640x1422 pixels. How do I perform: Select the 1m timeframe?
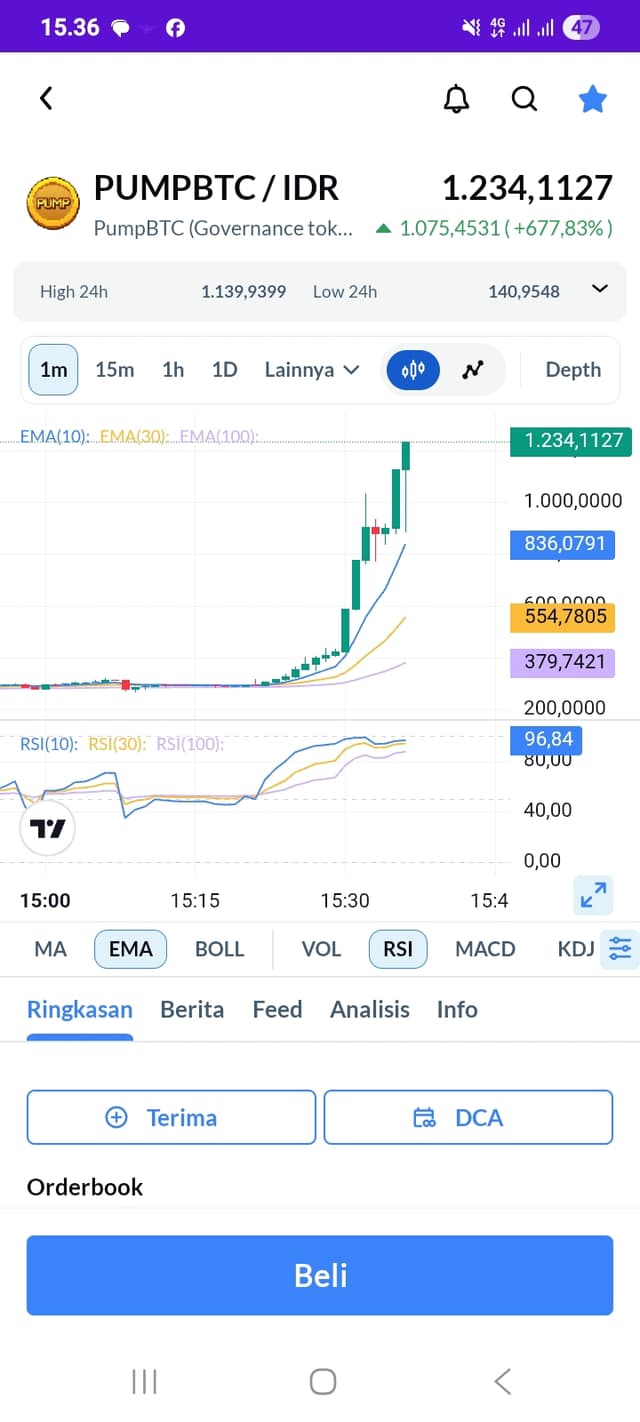(54, 370)
